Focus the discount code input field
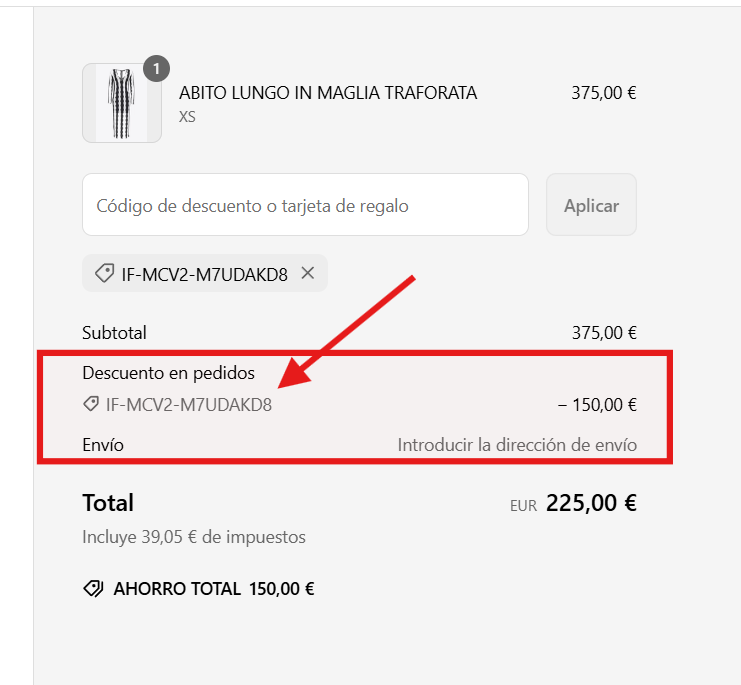 pos(305,205)
